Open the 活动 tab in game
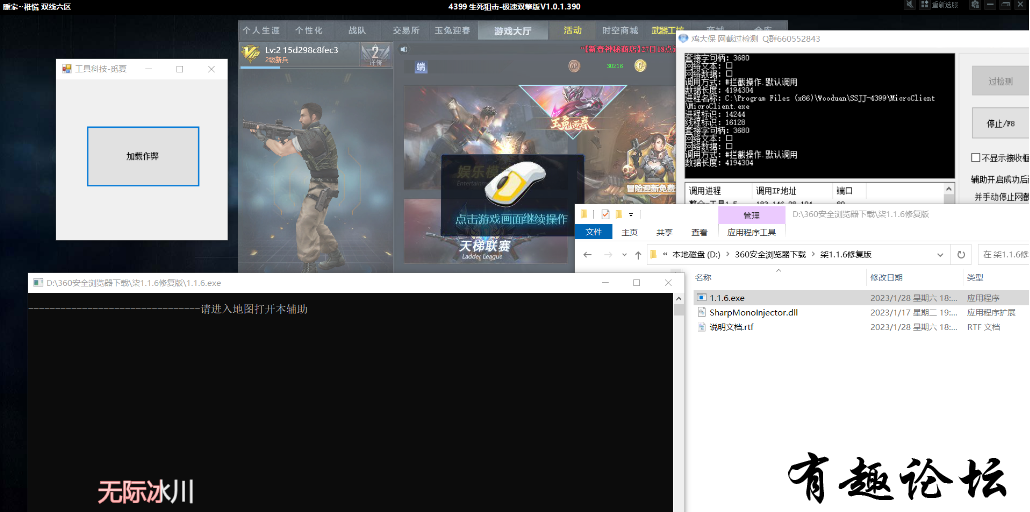Image resolution: width=1030 pixels, height=512 pixels. [x=572, y=30]
